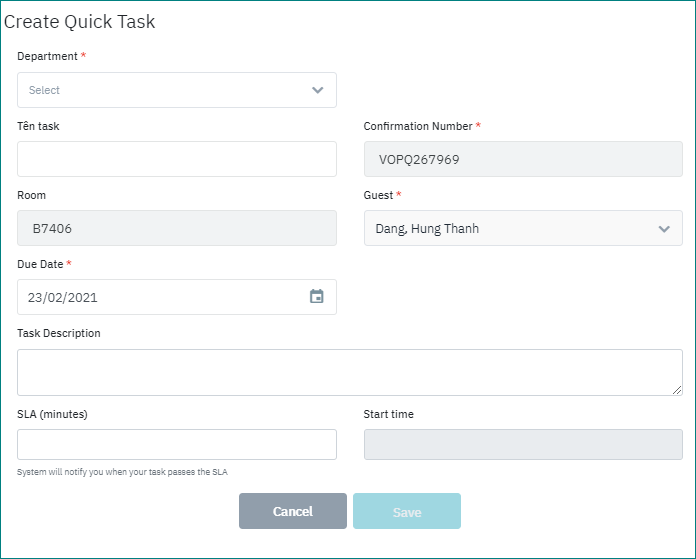Click the Cancel button
Viewport: 696px width, 559px height.
(292, 511)
